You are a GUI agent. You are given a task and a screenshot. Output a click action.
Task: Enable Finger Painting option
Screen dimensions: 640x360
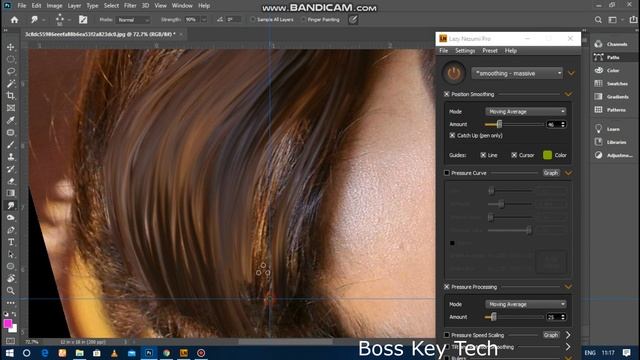[303, 20]
